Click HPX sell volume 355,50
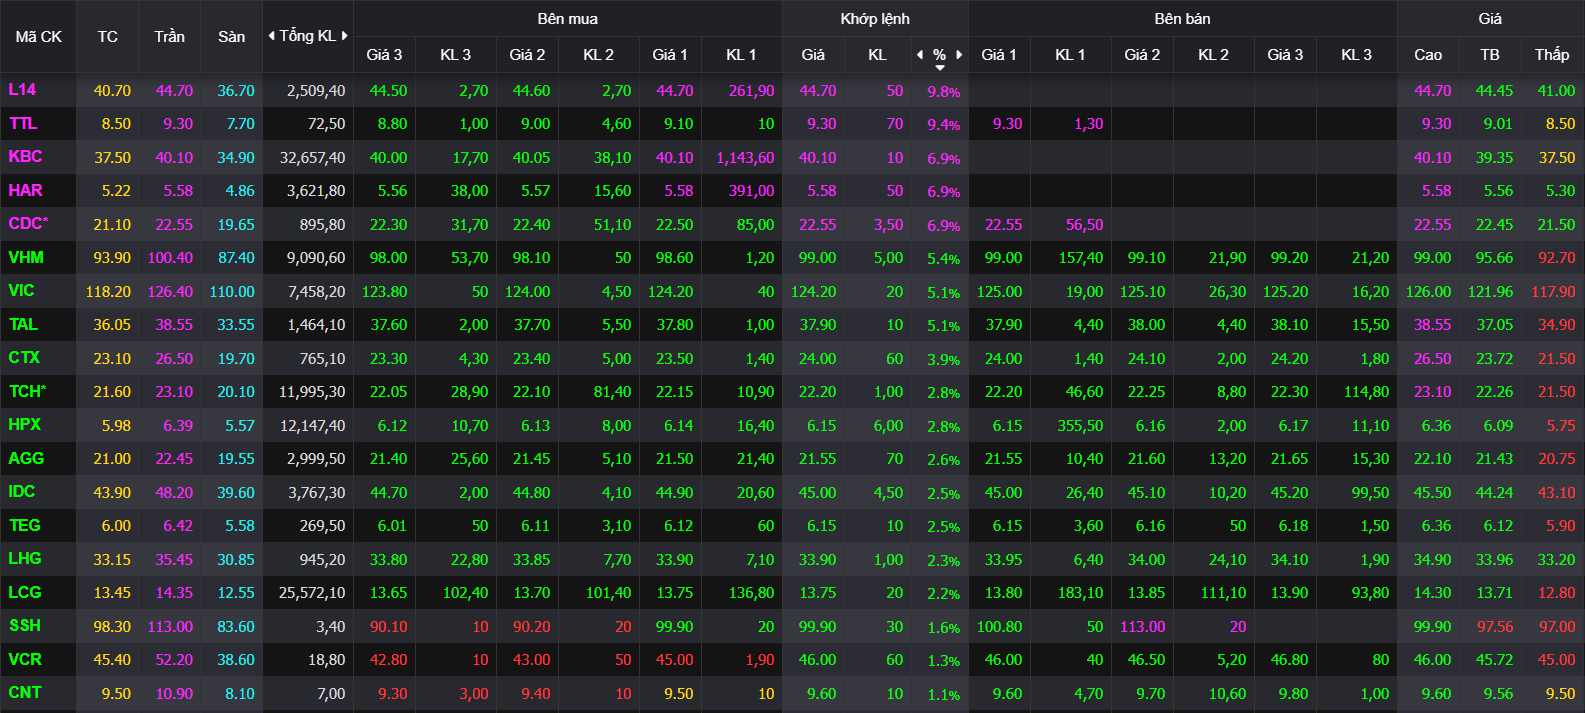 tap(1081, 426)
